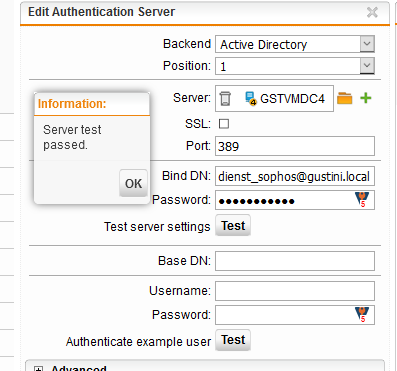
Task: Click the GSTVMDC4 network host icon
Action: coord(251,98)
